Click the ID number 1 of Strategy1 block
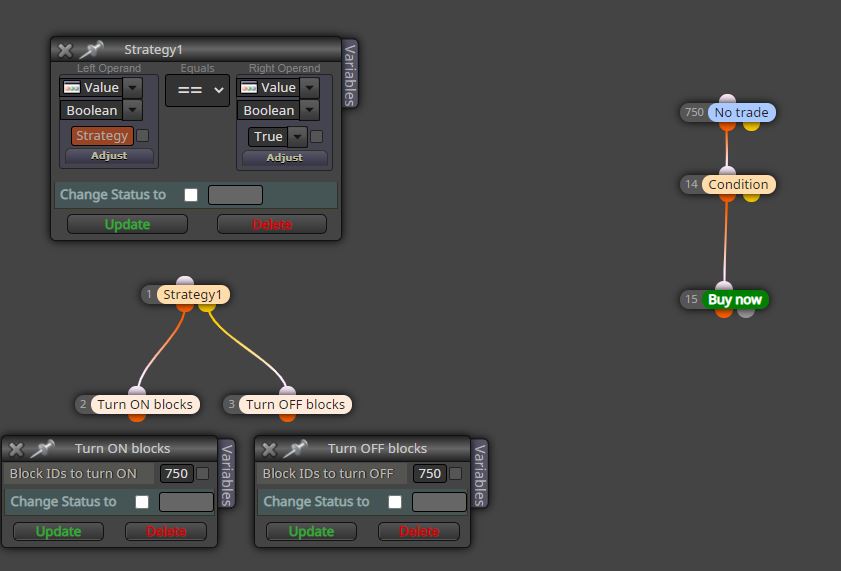Image resolution: width=841 pixels, height=571 pixels. (149, 294)
